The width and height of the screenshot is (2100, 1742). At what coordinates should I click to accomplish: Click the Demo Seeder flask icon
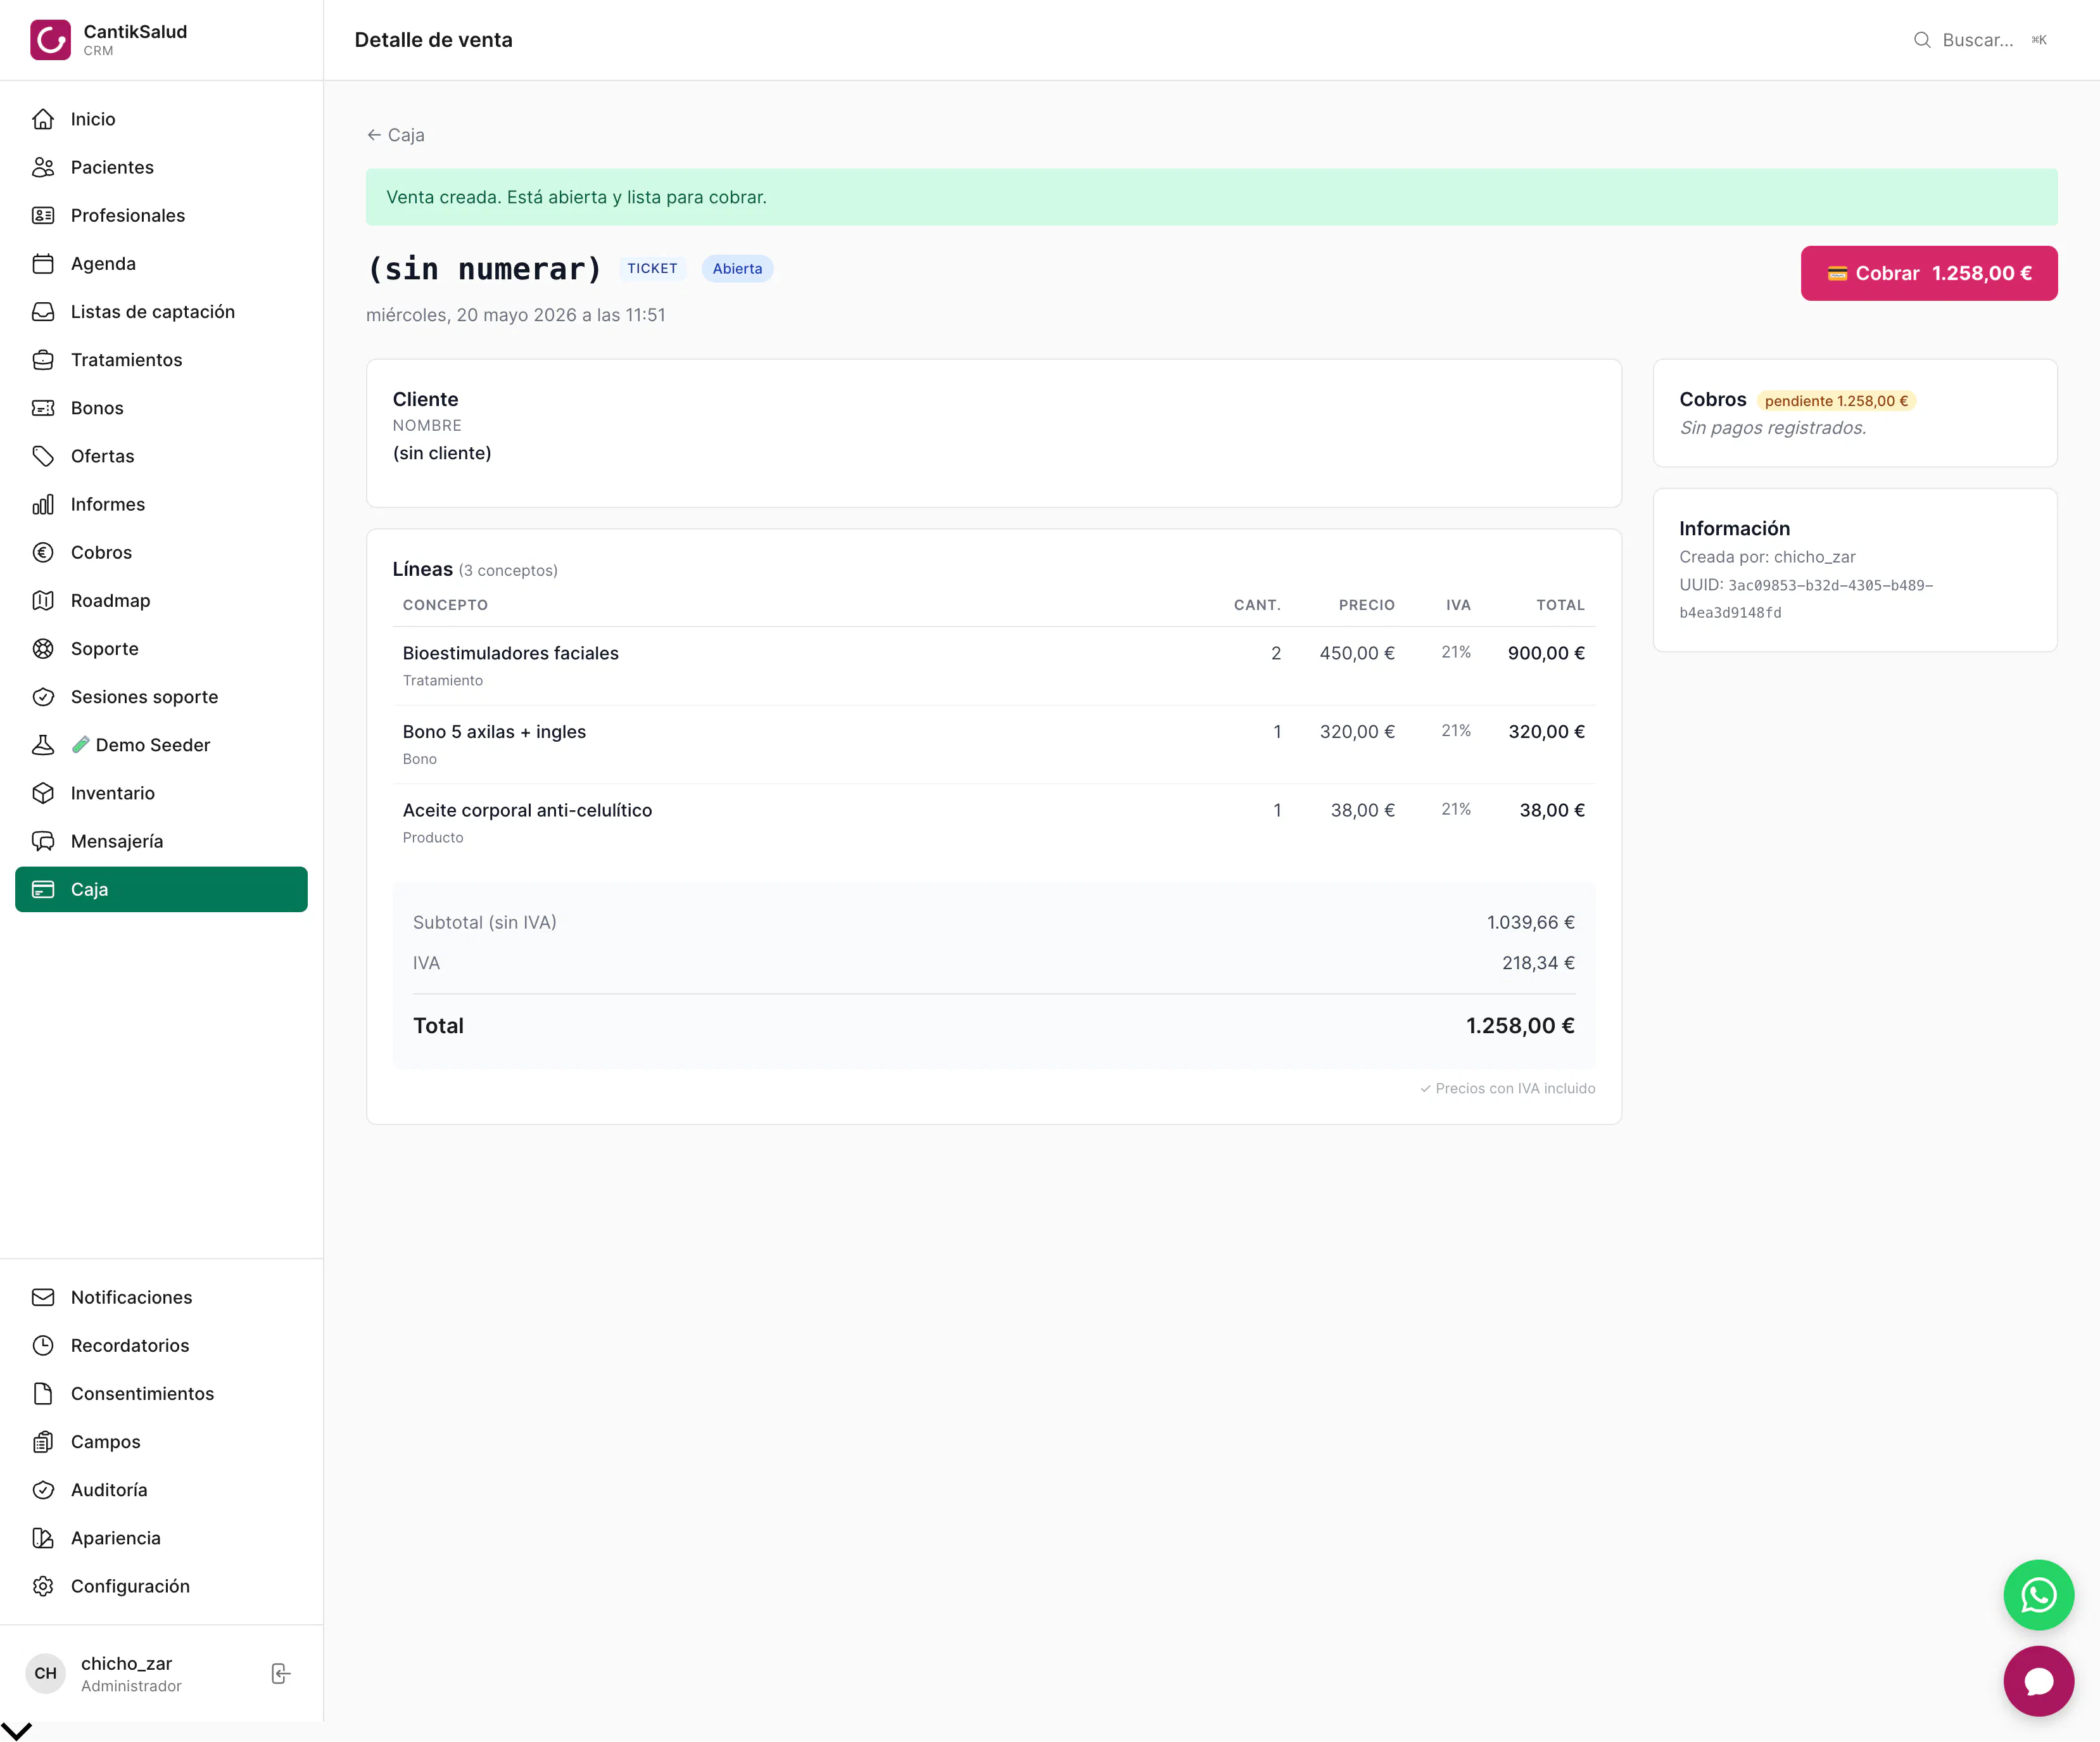click(43, 745)
